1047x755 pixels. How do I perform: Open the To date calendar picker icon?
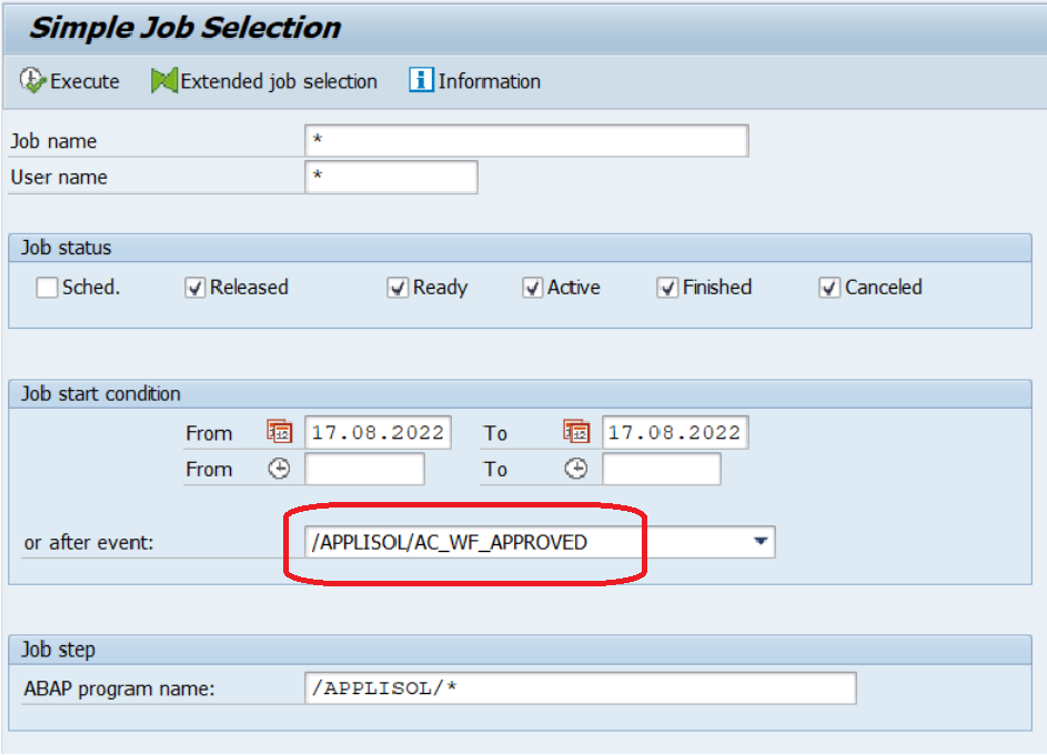click(576, 432)
